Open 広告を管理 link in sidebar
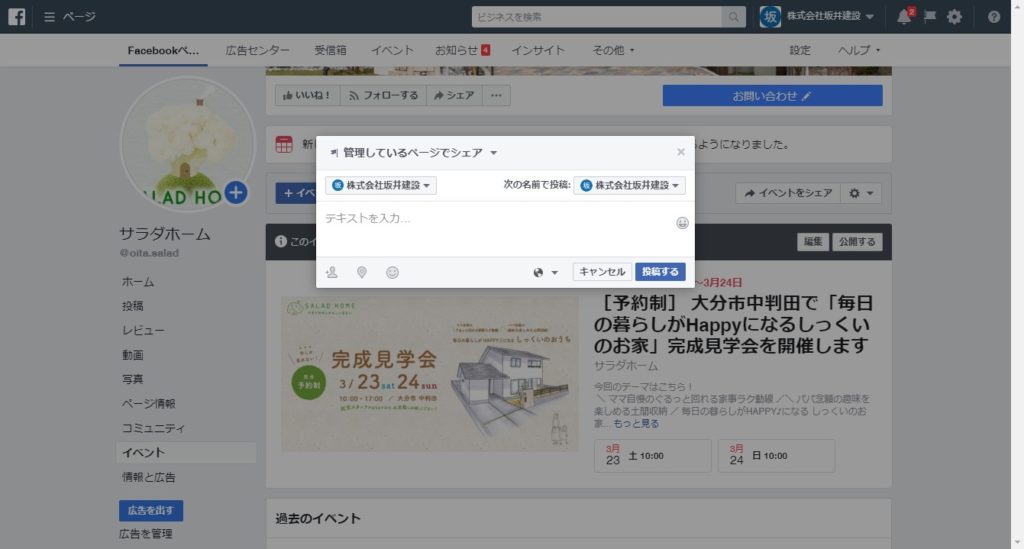Viewport: 1024px width, 549px height. click(x=146, y=534)
